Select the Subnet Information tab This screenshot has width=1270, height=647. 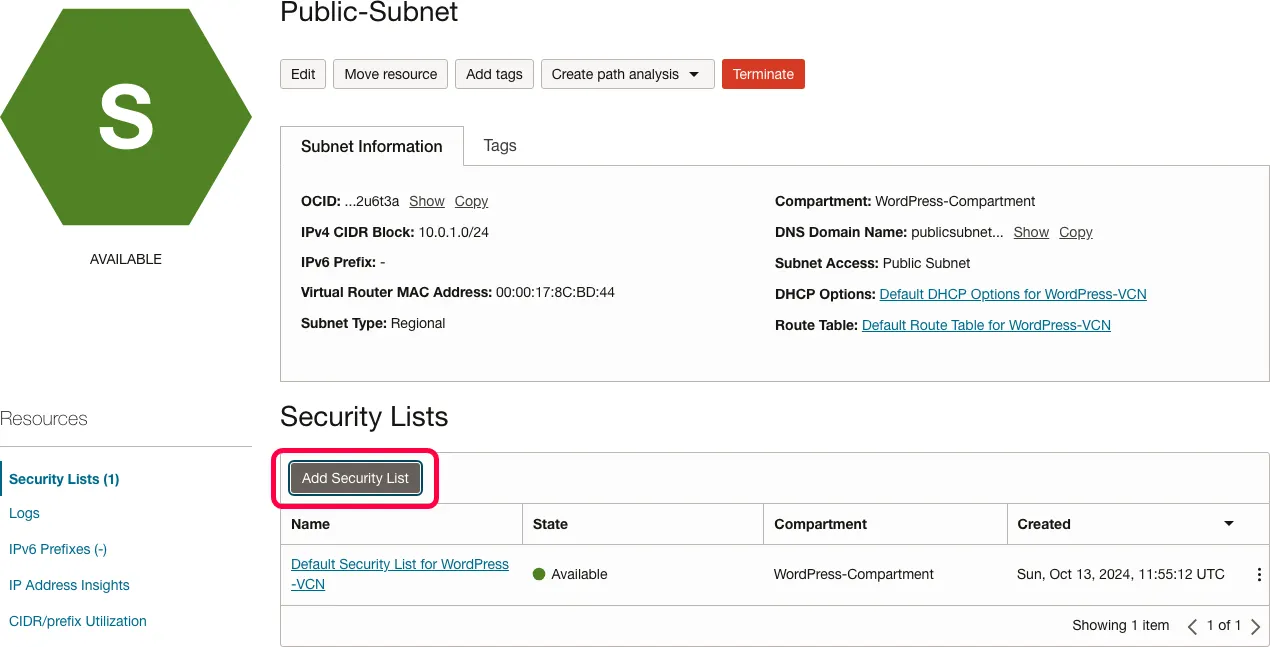(372, 146)
